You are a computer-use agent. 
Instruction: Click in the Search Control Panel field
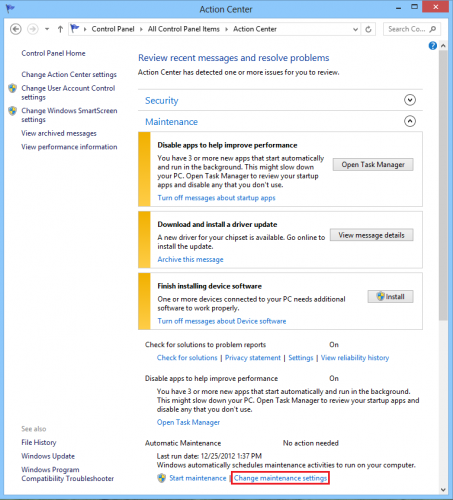click(407, 29)
